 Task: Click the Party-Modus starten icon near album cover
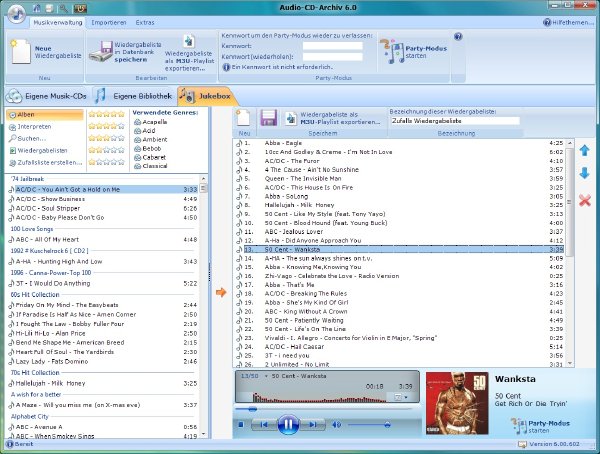click(x=518, y=426)
